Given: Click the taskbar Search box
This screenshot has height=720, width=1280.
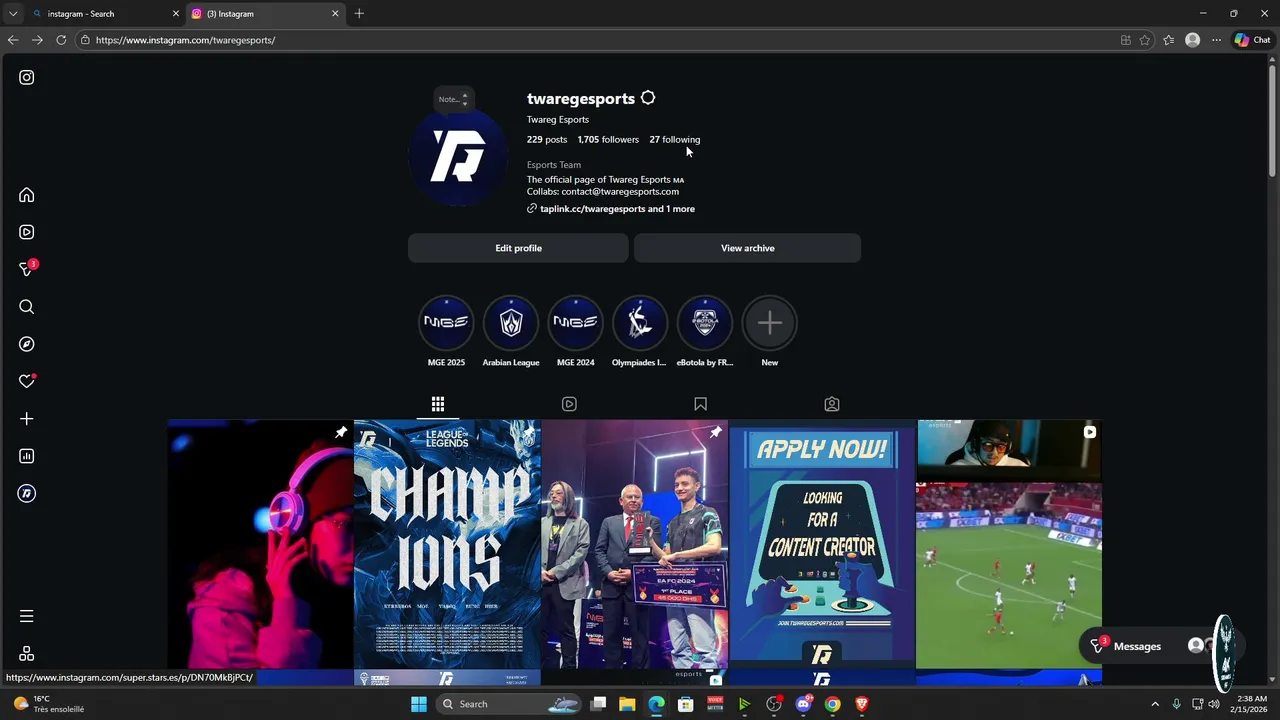Looking at the screenshot, I should (509, 704).
